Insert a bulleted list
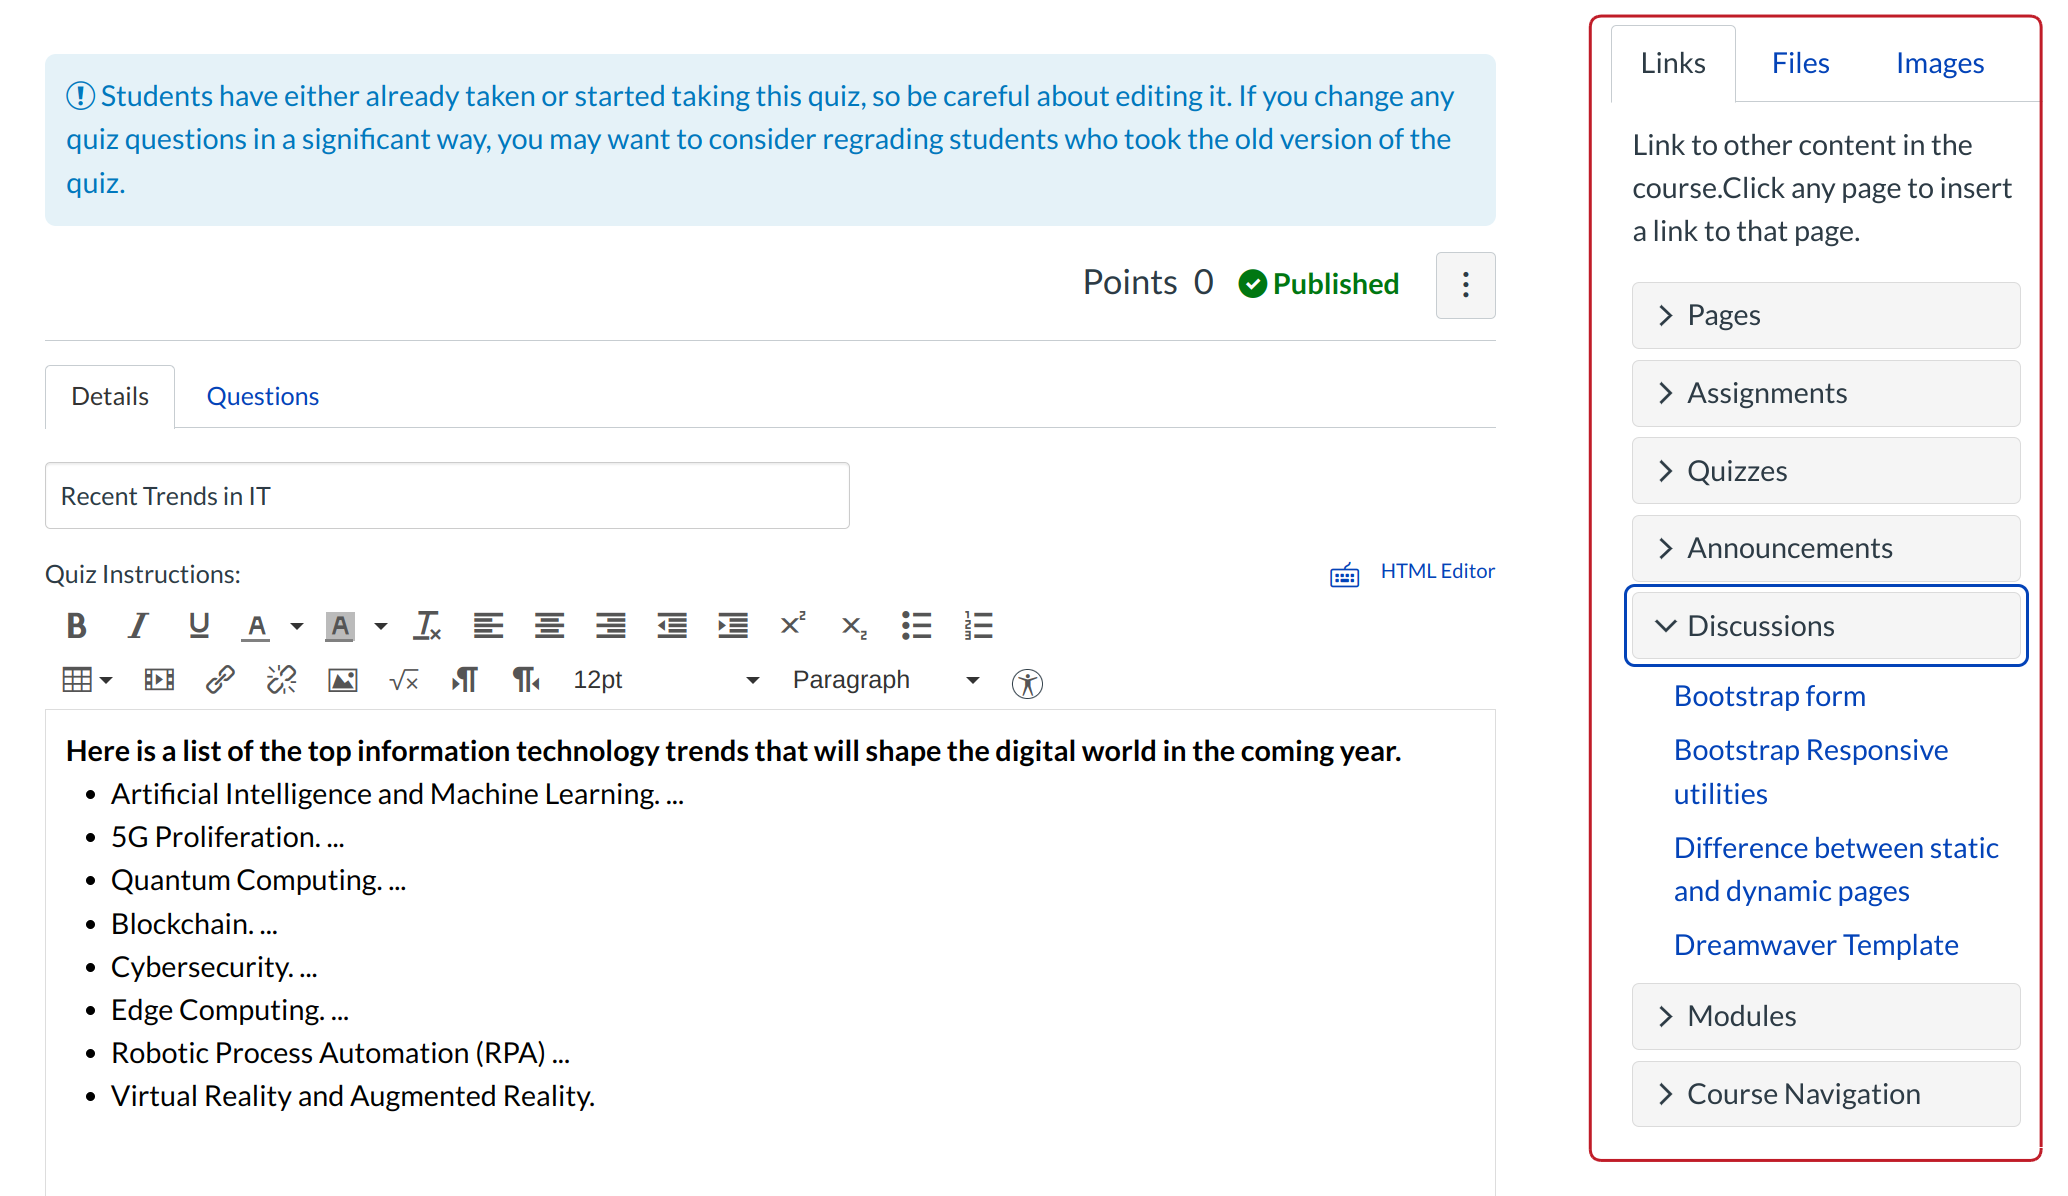The height and width of the screenshot is (1196, 2068). coord(916,626)
